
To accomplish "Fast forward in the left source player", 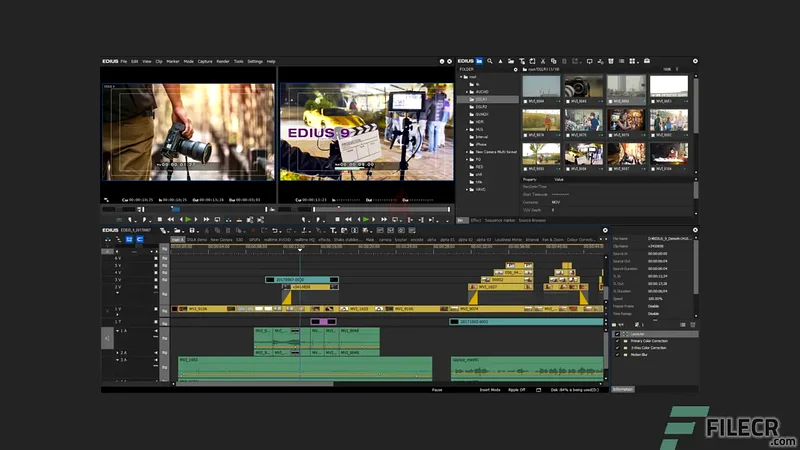I will pos(206,219).
